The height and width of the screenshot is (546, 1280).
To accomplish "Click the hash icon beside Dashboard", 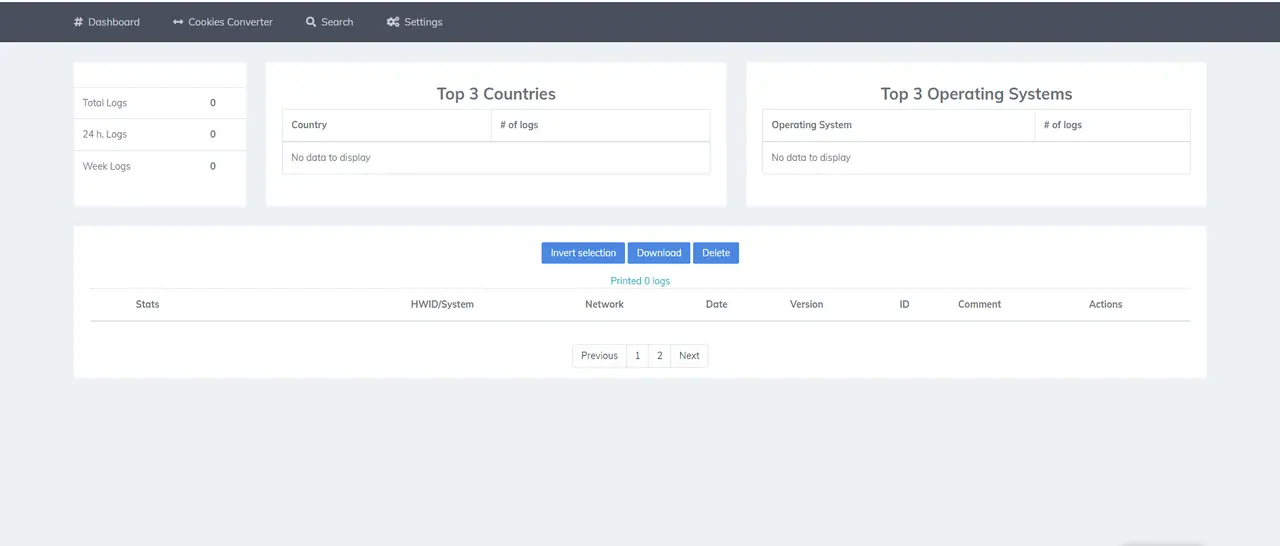I will tap(78, 22).
